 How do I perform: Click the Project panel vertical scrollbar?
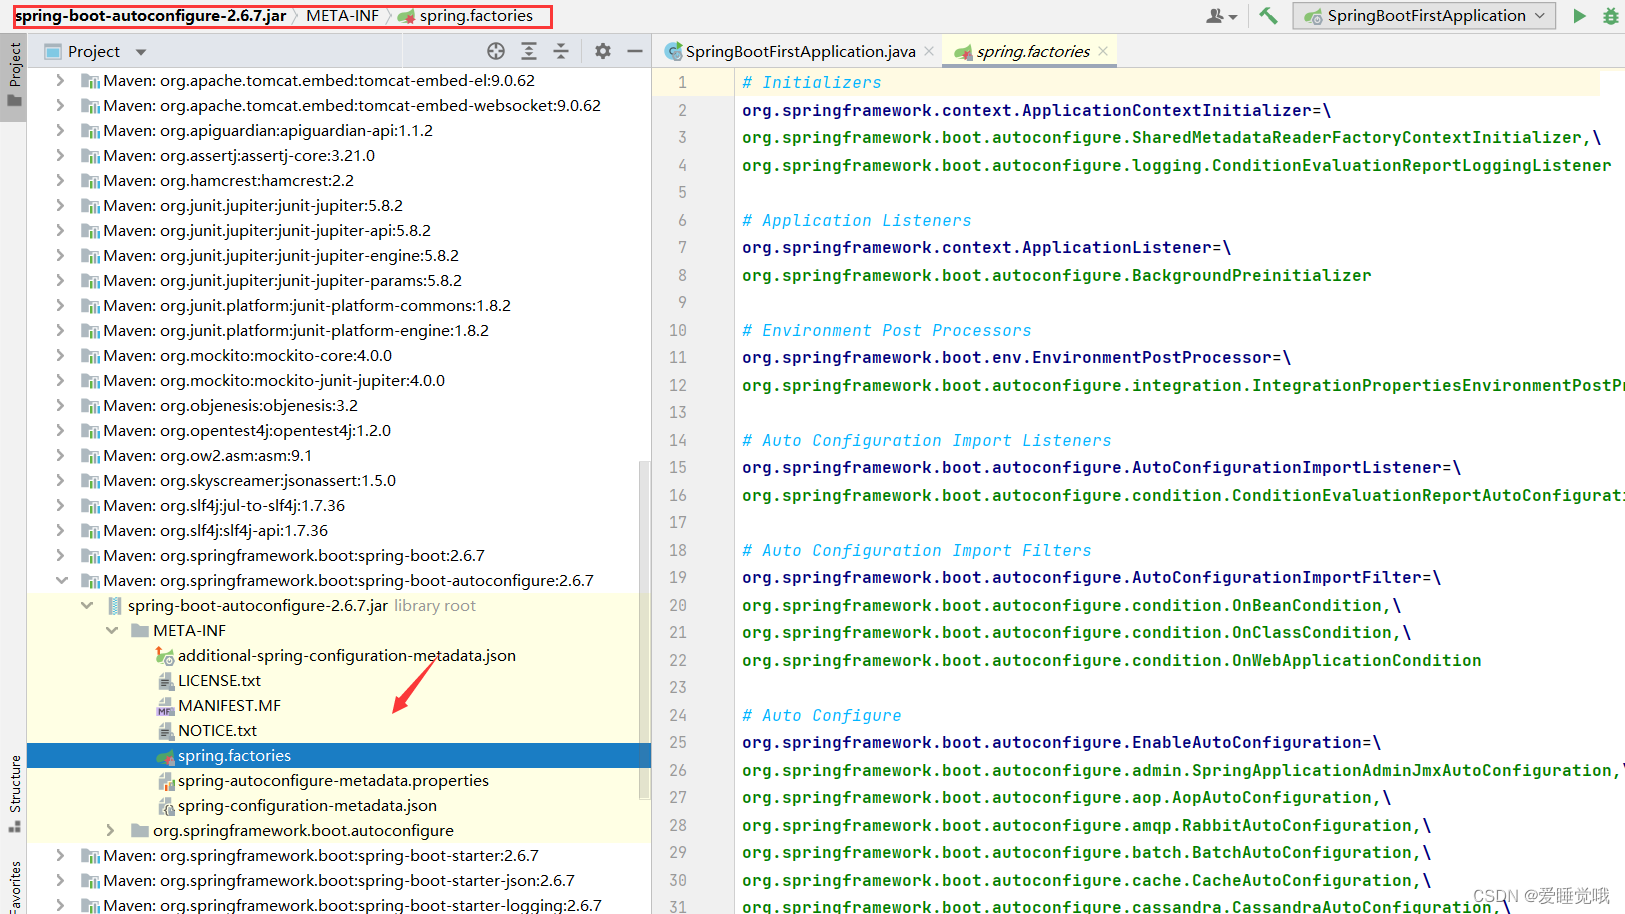pos(645,630)
